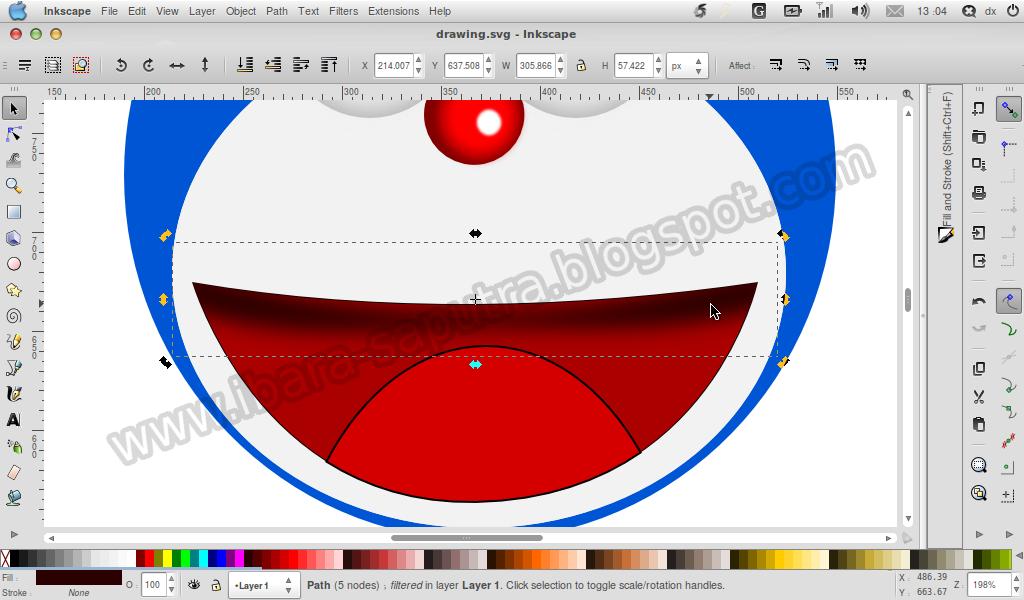Toggle Affect move gradients option
The image size is (1024, 600).
832,65
